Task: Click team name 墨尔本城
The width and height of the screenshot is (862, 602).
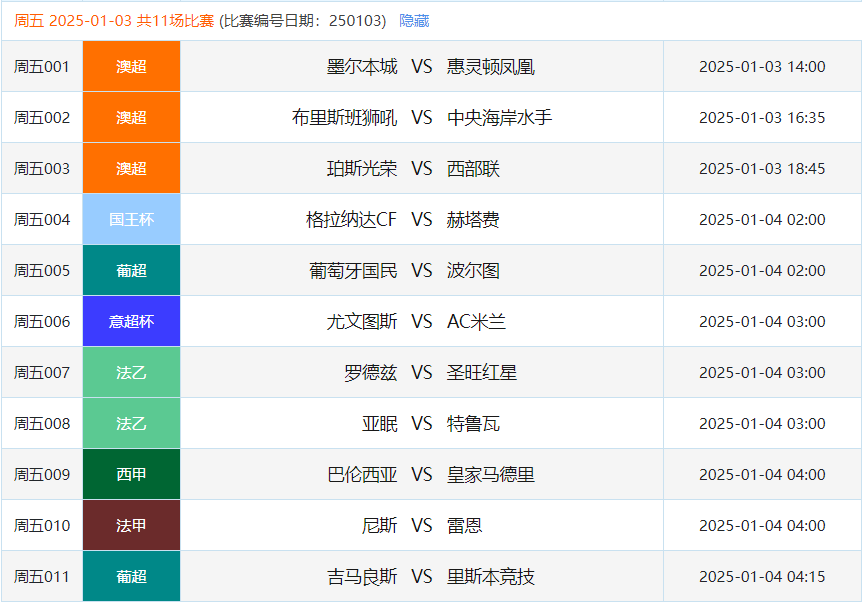Action: [362, 67]
